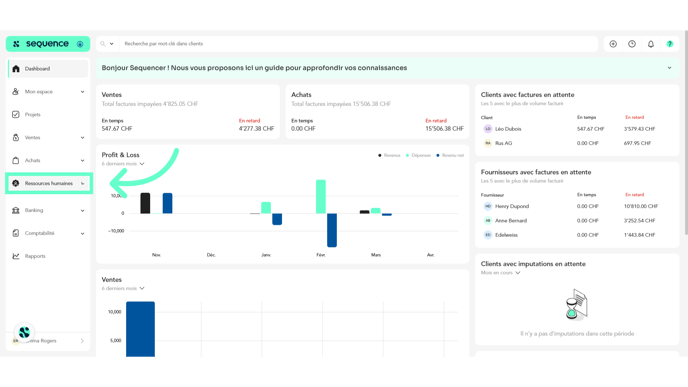Click the plus add icon in top bar
This screenshot has height=387, width=688.
[613, 44]
